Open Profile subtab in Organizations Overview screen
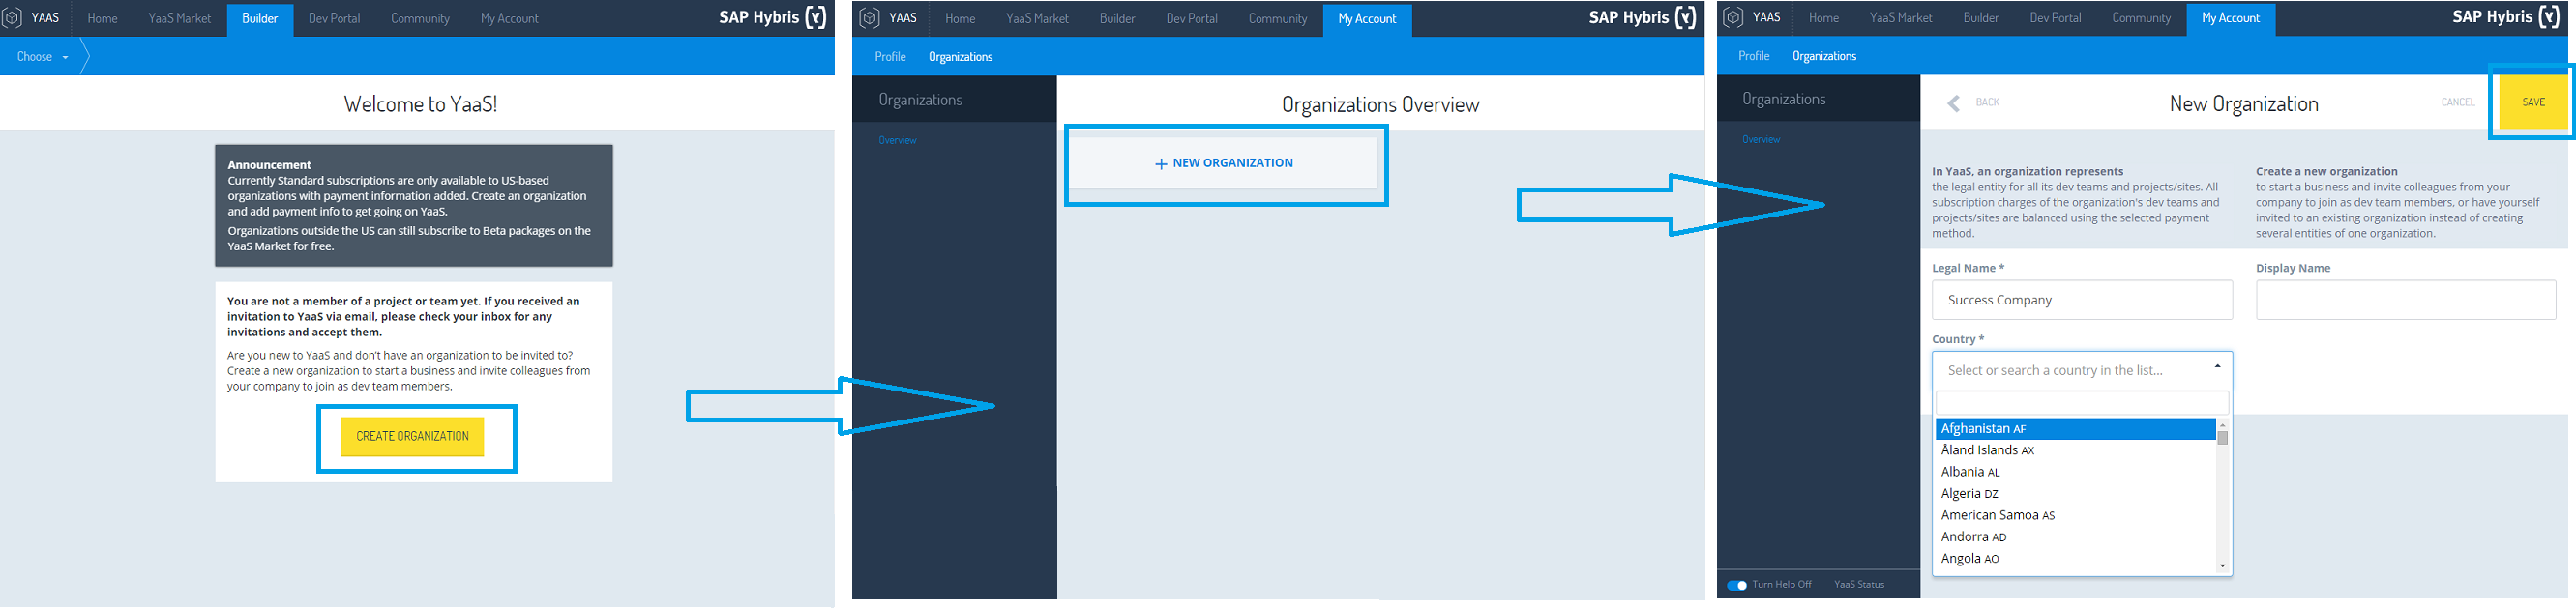The image size is (2576, 609). (x=890, y=57)
